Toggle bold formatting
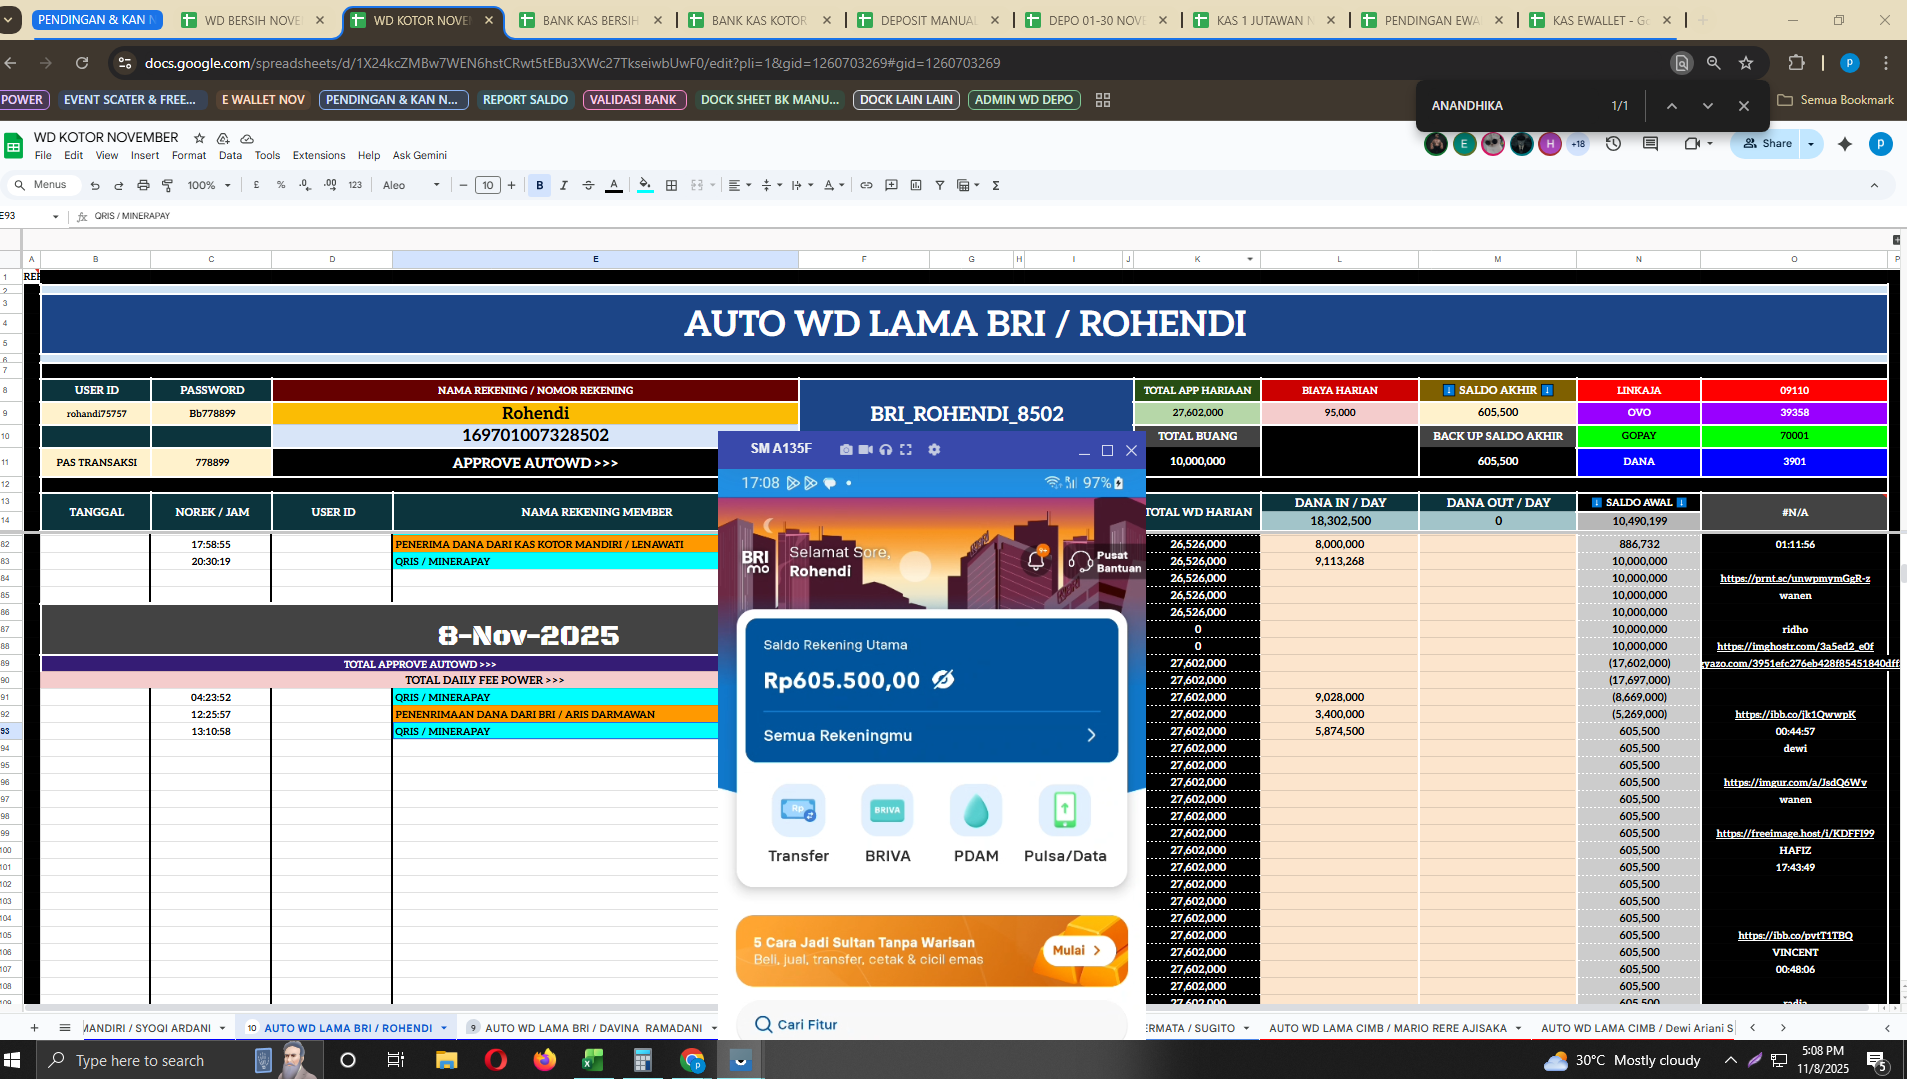The width and height of the screenshot is (1907, 1079). 540,185
